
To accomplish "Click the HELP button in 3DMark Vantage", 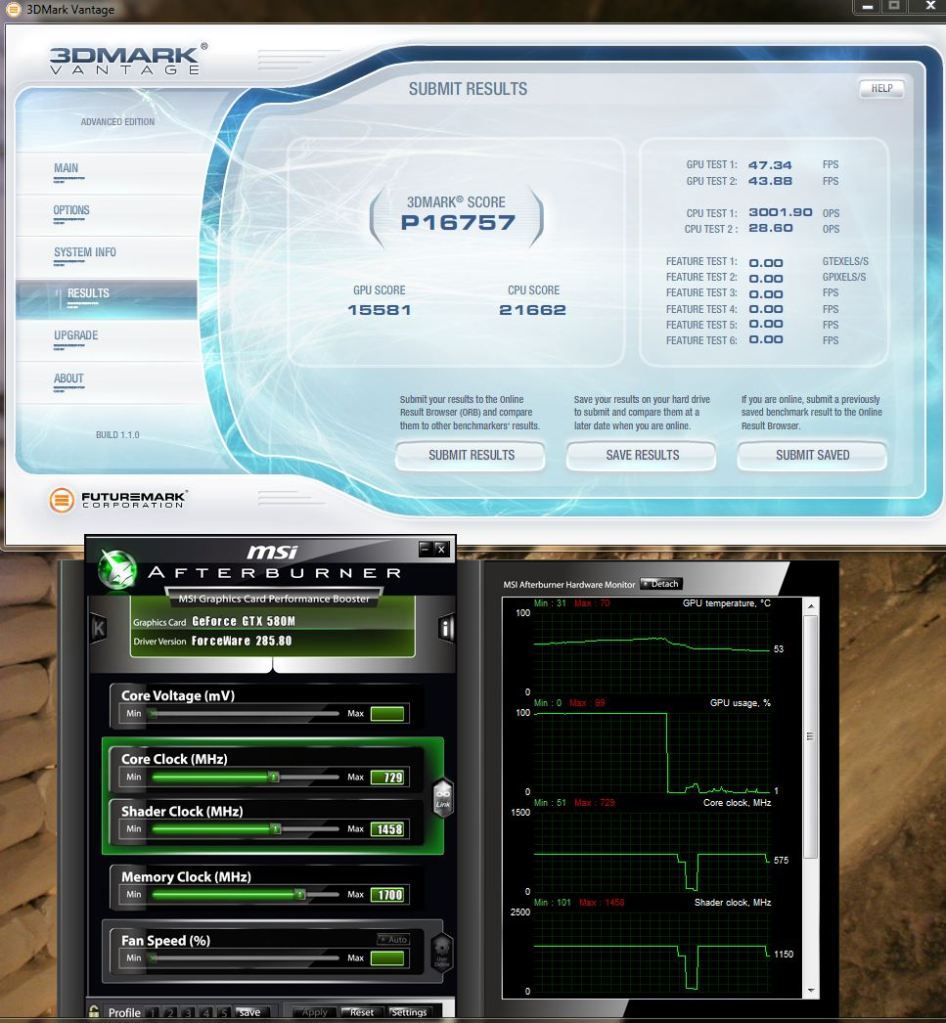I will click(881, 89).
